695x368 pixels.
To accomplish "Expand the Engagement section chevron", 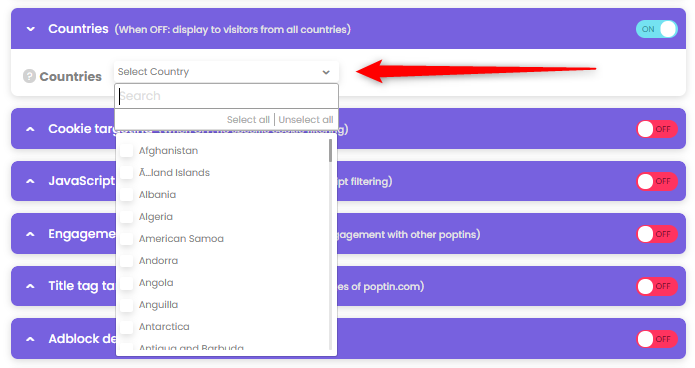I will pos(30,234).
